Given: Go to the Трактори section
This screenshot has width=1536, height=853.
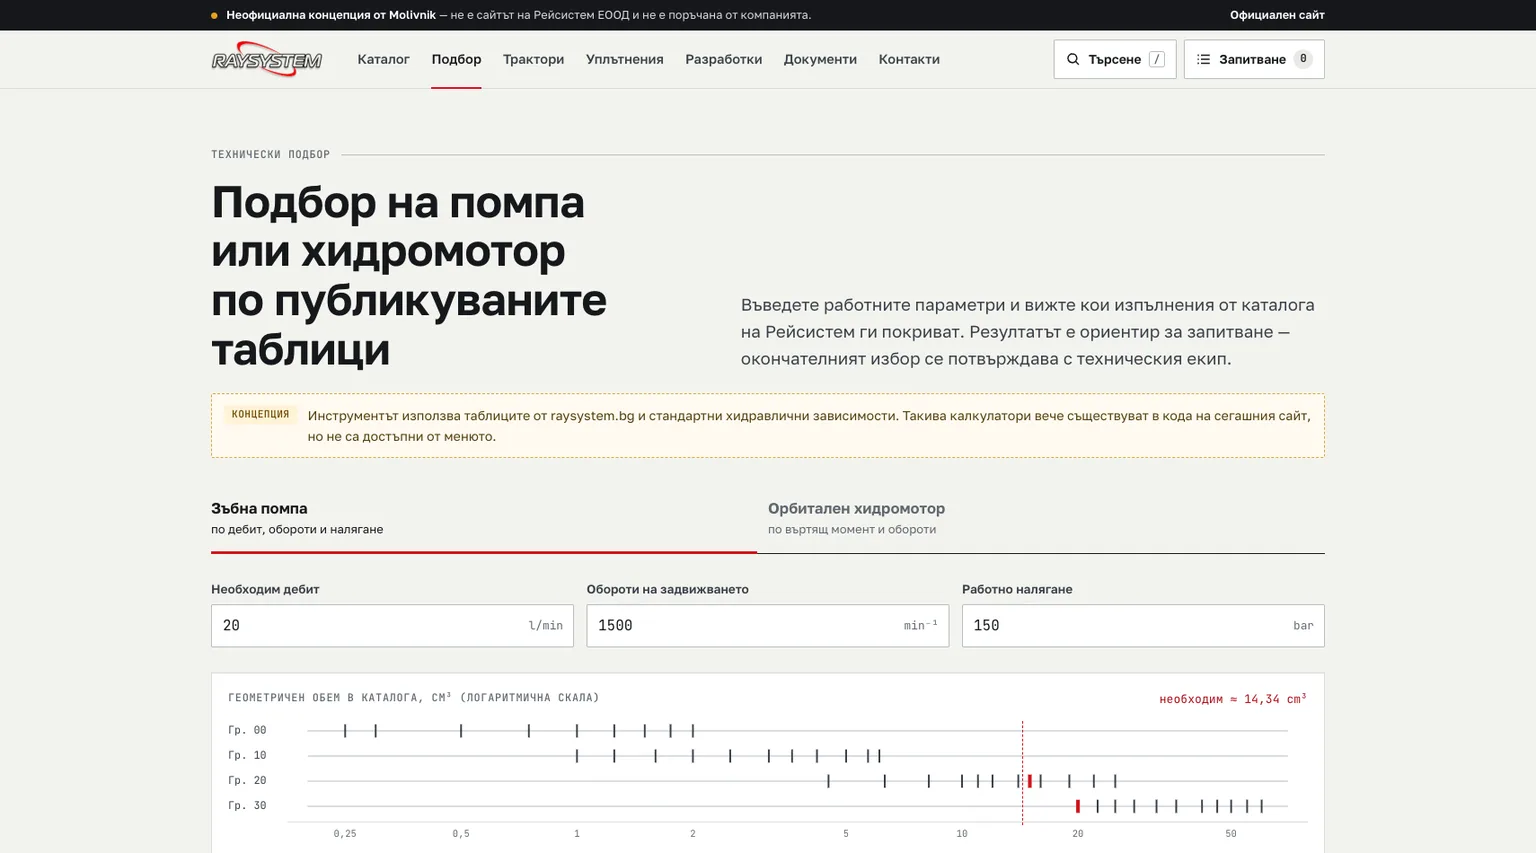Looking at the screenshot, I should click(533, 59).
